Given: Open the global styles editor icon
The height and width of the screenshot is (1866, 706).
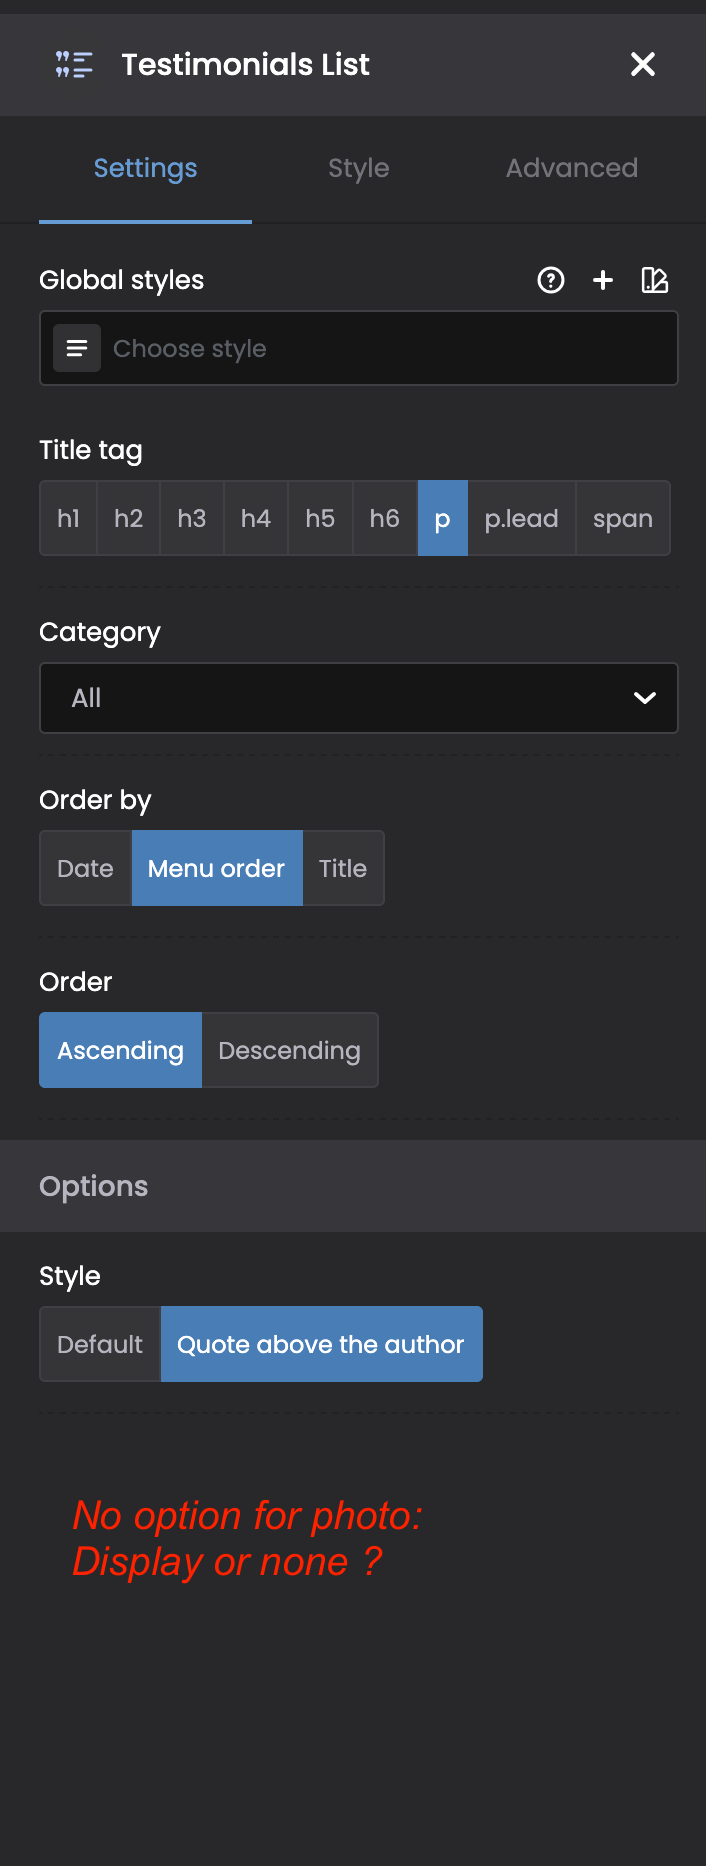Looking at the screenshot, I should click(655, 280).
